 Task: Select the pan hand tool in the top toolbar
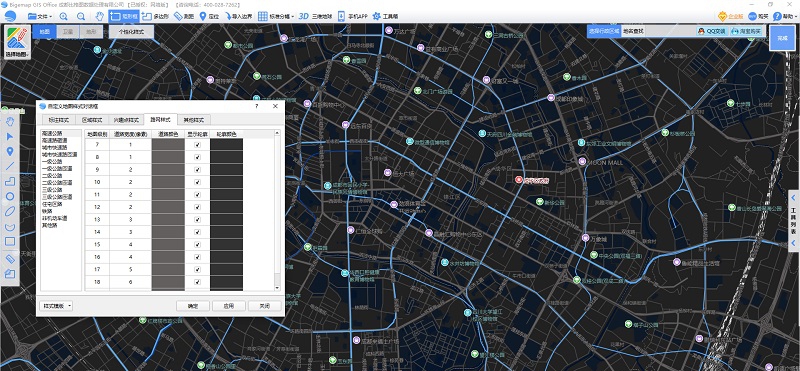coord(99,16)
